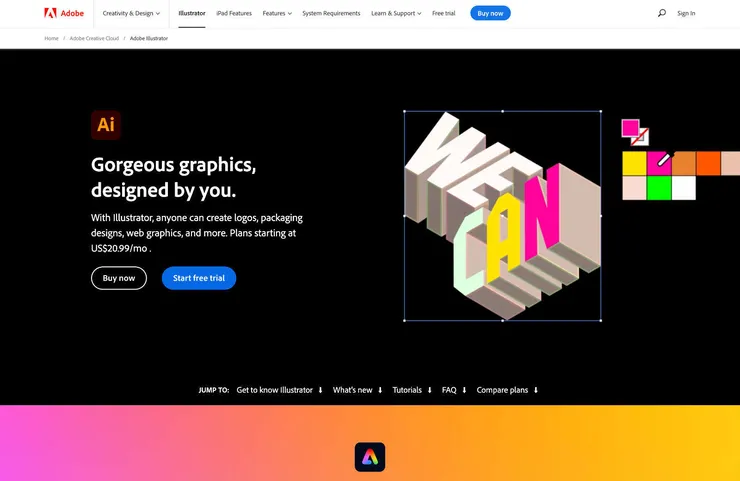Click the WE CAN 3D artwork
740x481 pixels.
click(x=503, y=216)
